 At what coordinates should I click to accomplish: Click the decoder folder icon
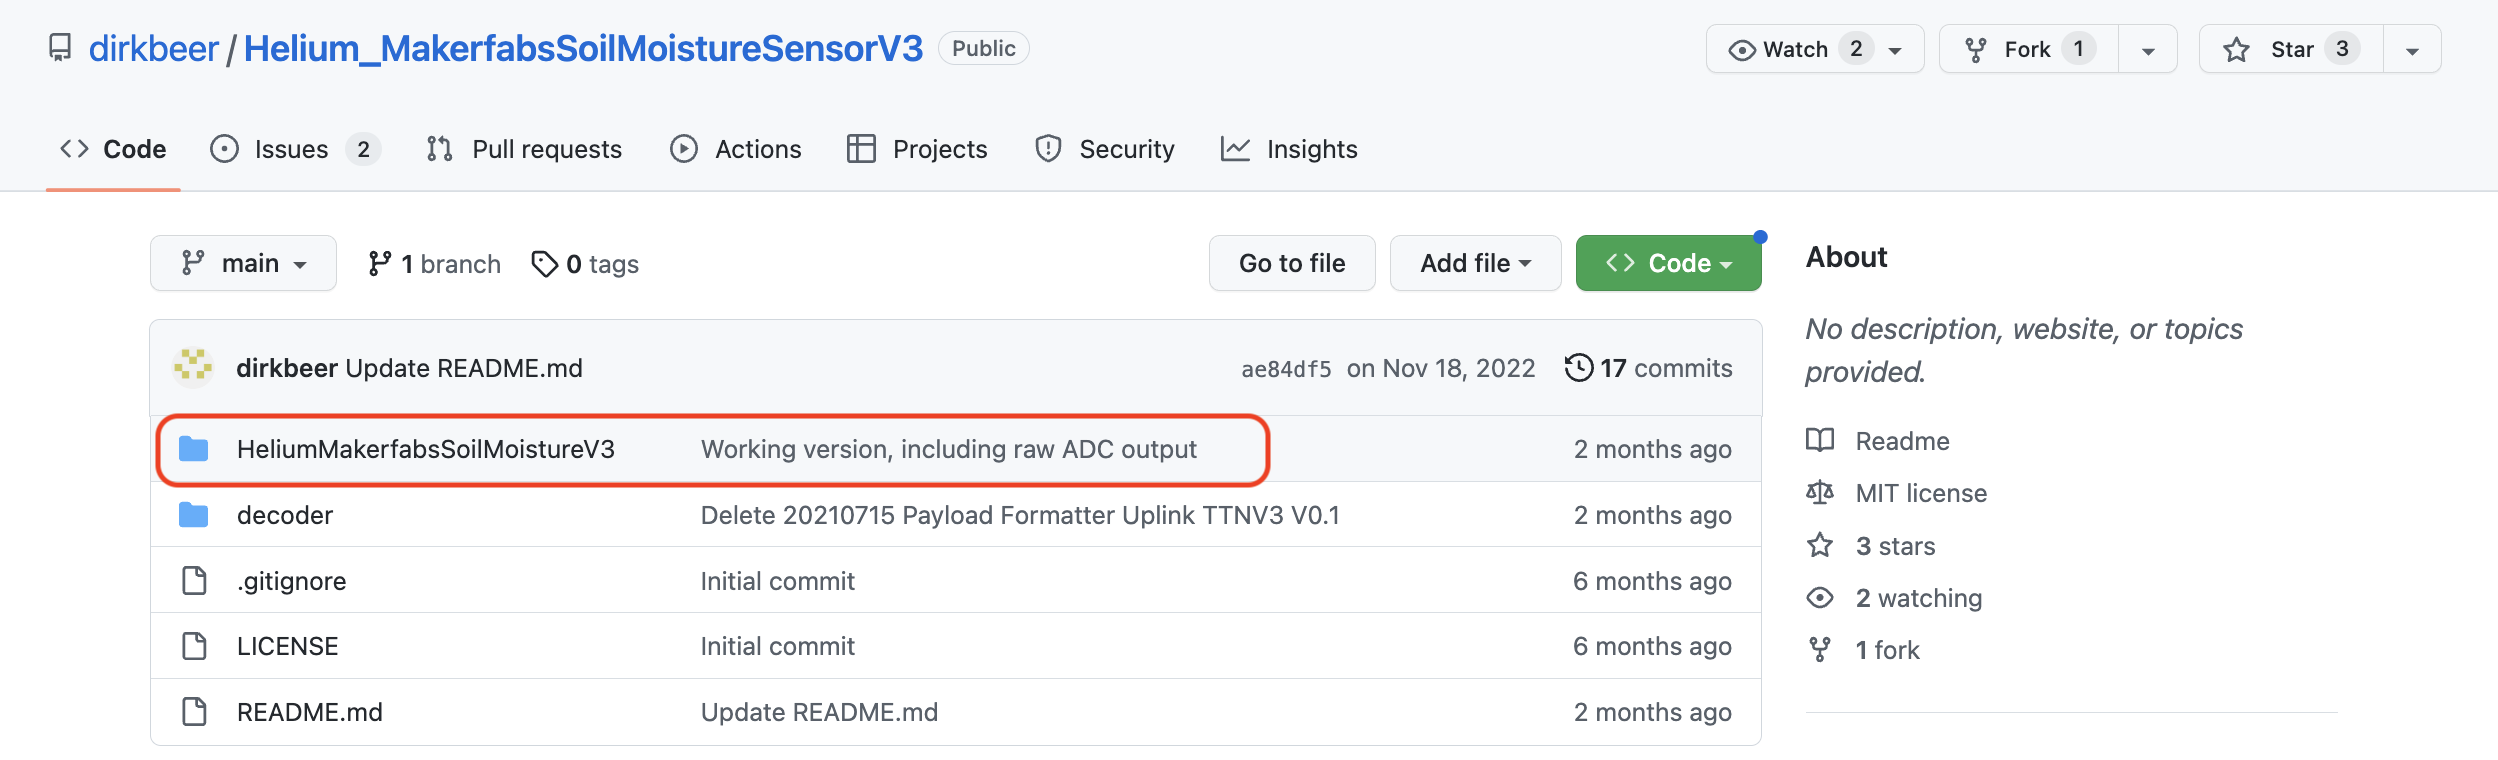tap(193, 515)
